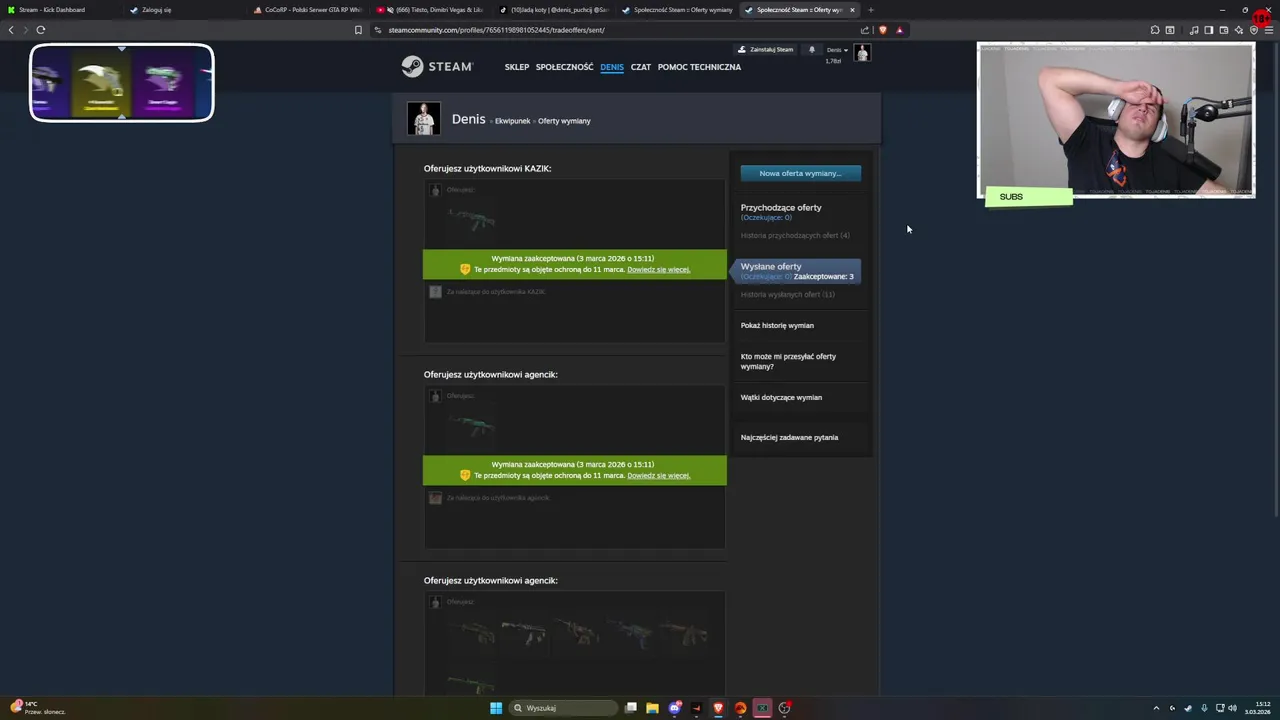Click the Brave Shields lion icon

pos(883,30)
